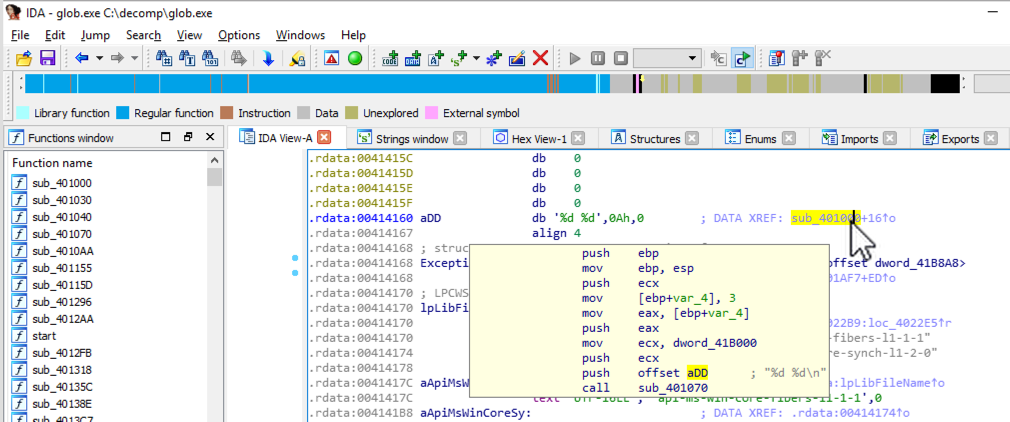Image resolution: width=1010 pixels, height=422 pixels.
Task: Pause the debugger process
Action: pos(597,59)
